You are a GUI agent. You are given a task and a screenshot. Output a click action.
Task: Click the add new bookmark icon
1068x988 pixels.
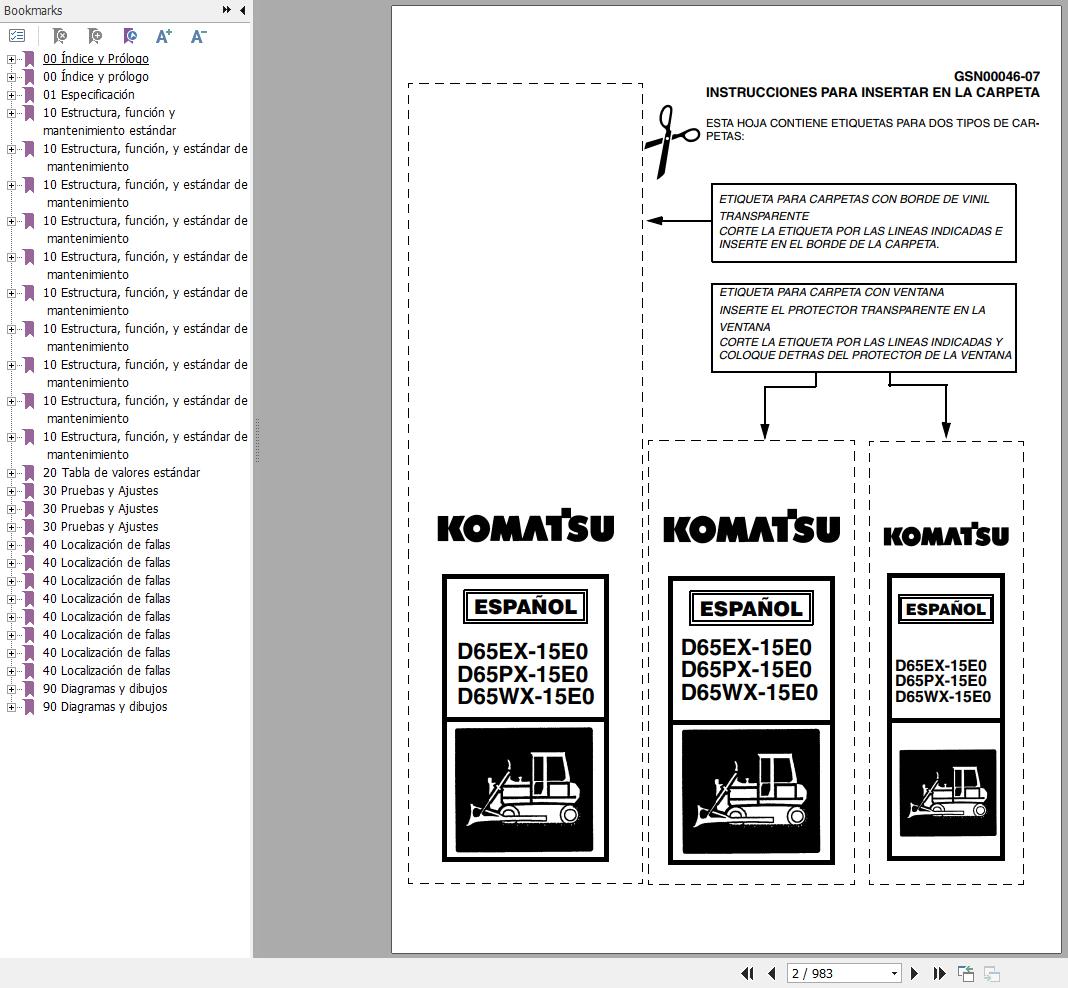[x=95, y=35]
